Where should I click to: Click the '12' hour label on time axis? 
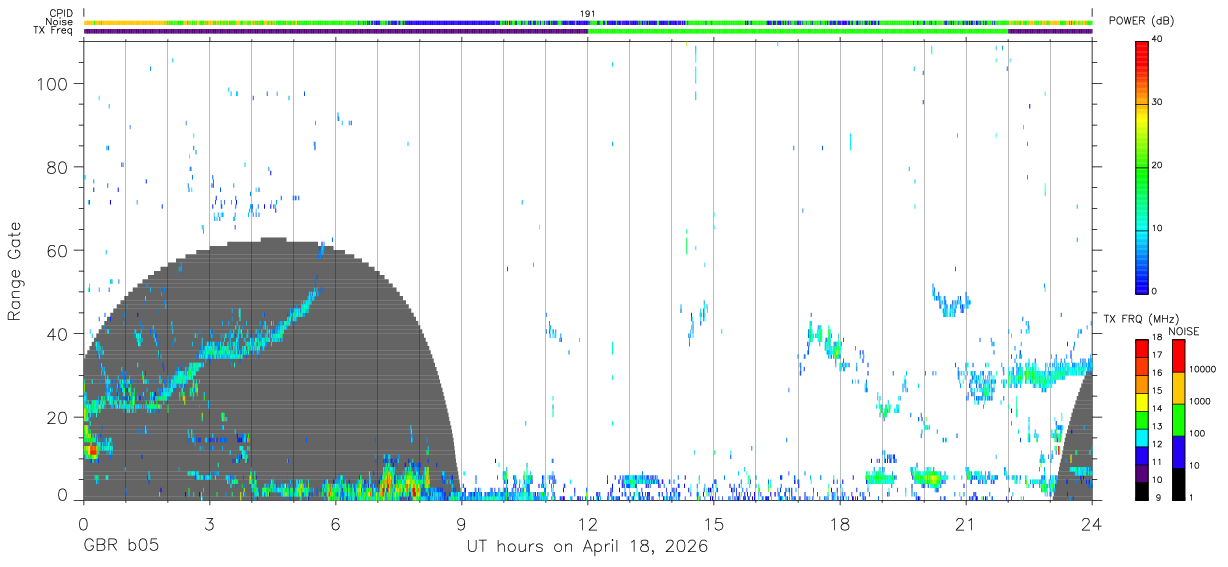(587, 524)
